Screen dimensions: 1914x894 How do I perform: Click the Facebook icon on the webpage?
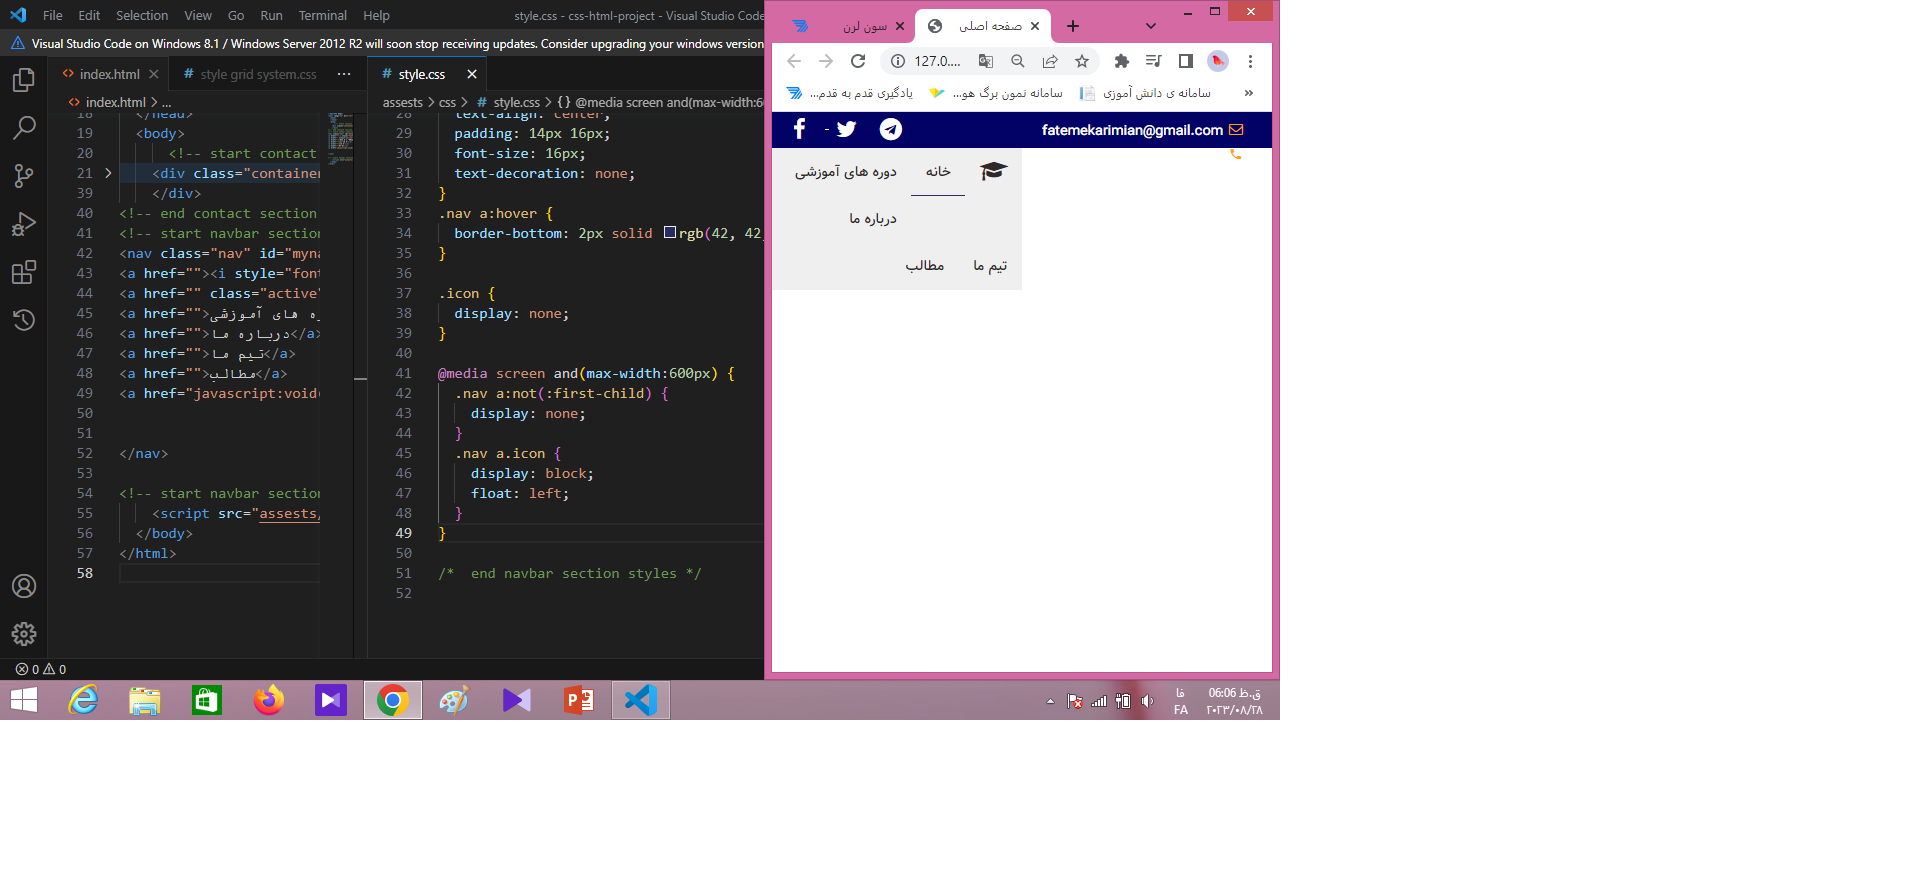coord(799,129)
